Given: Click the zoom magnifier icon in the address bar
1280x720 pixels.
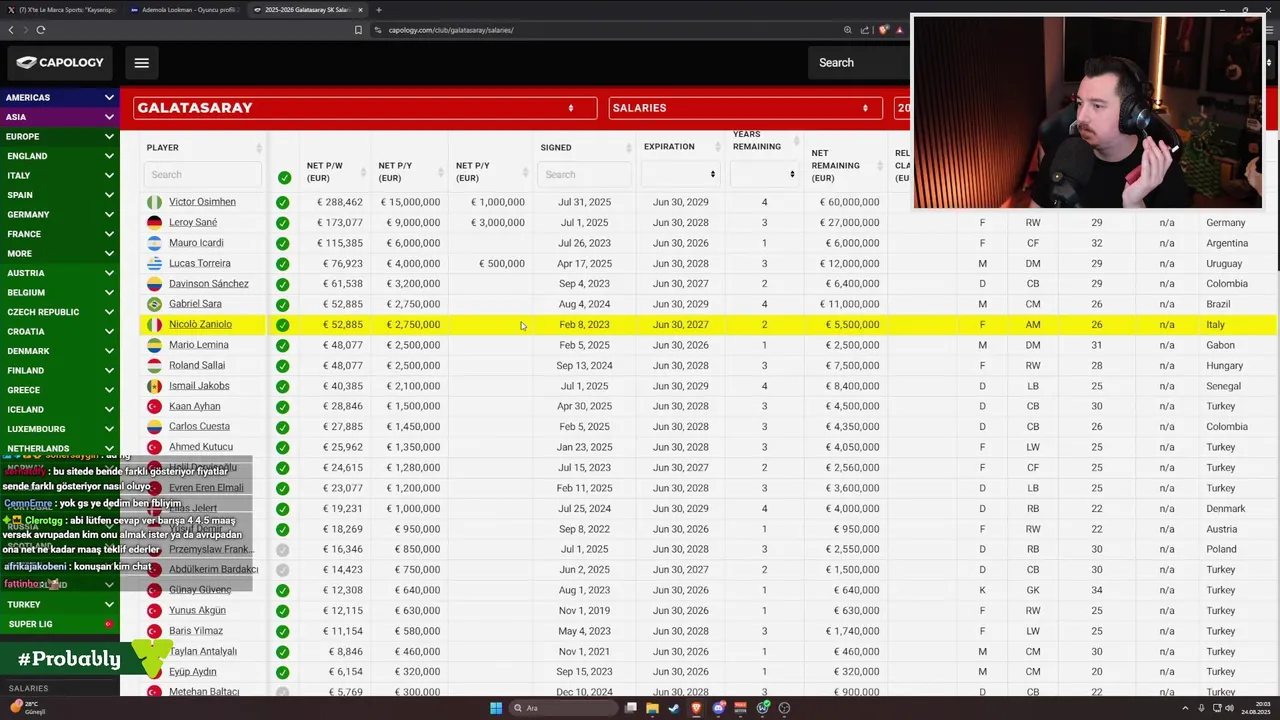Looking at the screenshot, I should click(848, 30).
